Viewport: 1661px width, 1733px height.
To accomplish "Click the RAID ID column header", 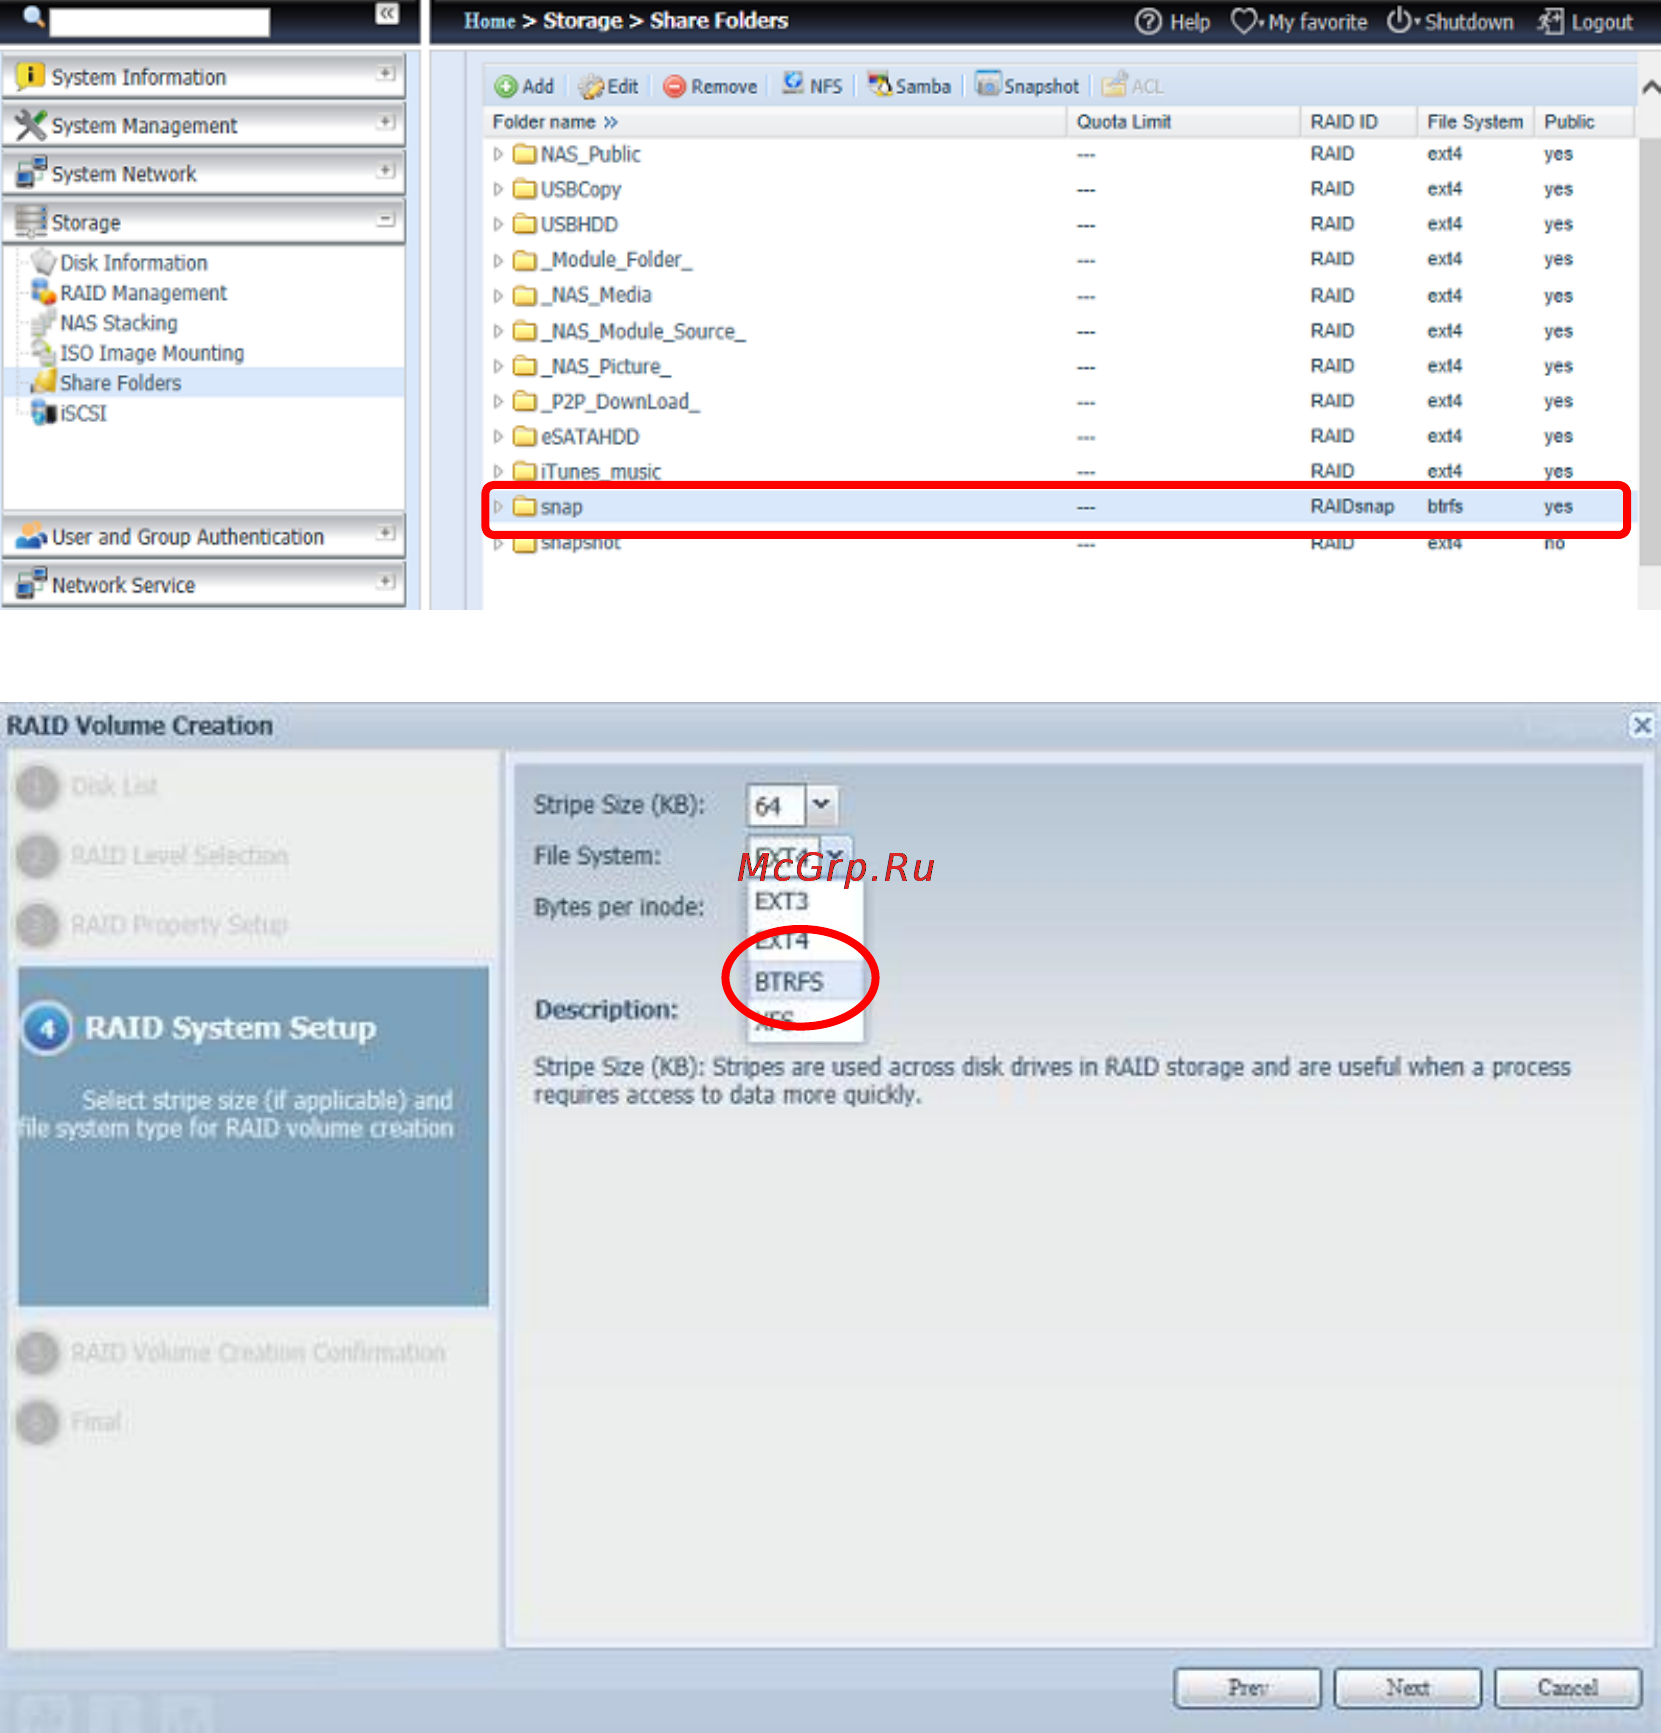I will (x=1359, y=122).
